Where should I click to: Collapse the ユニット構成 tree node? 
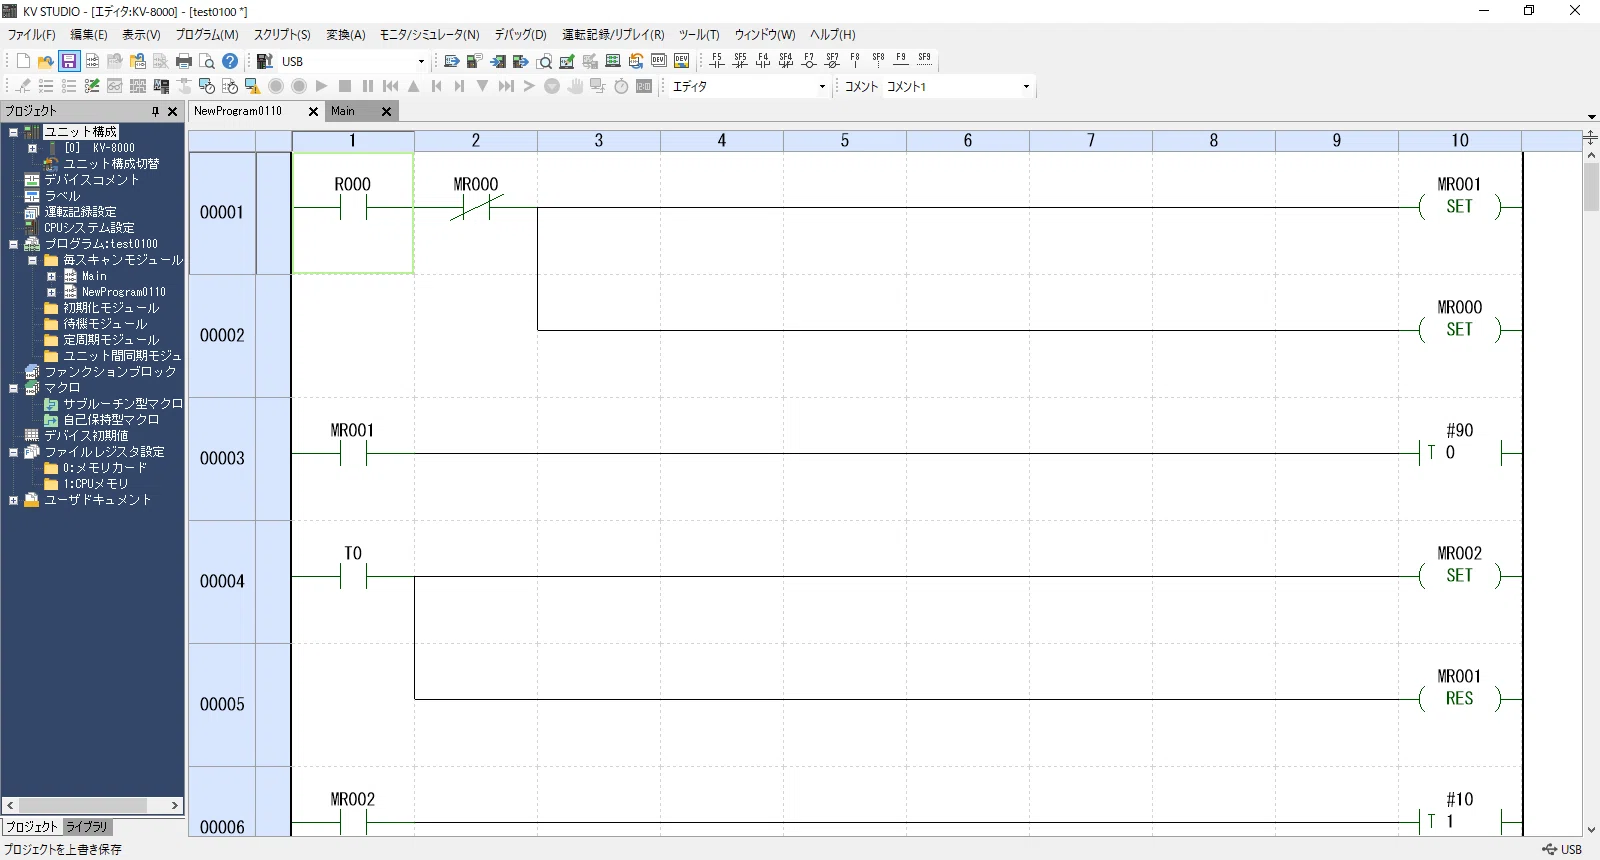(13, 132)
